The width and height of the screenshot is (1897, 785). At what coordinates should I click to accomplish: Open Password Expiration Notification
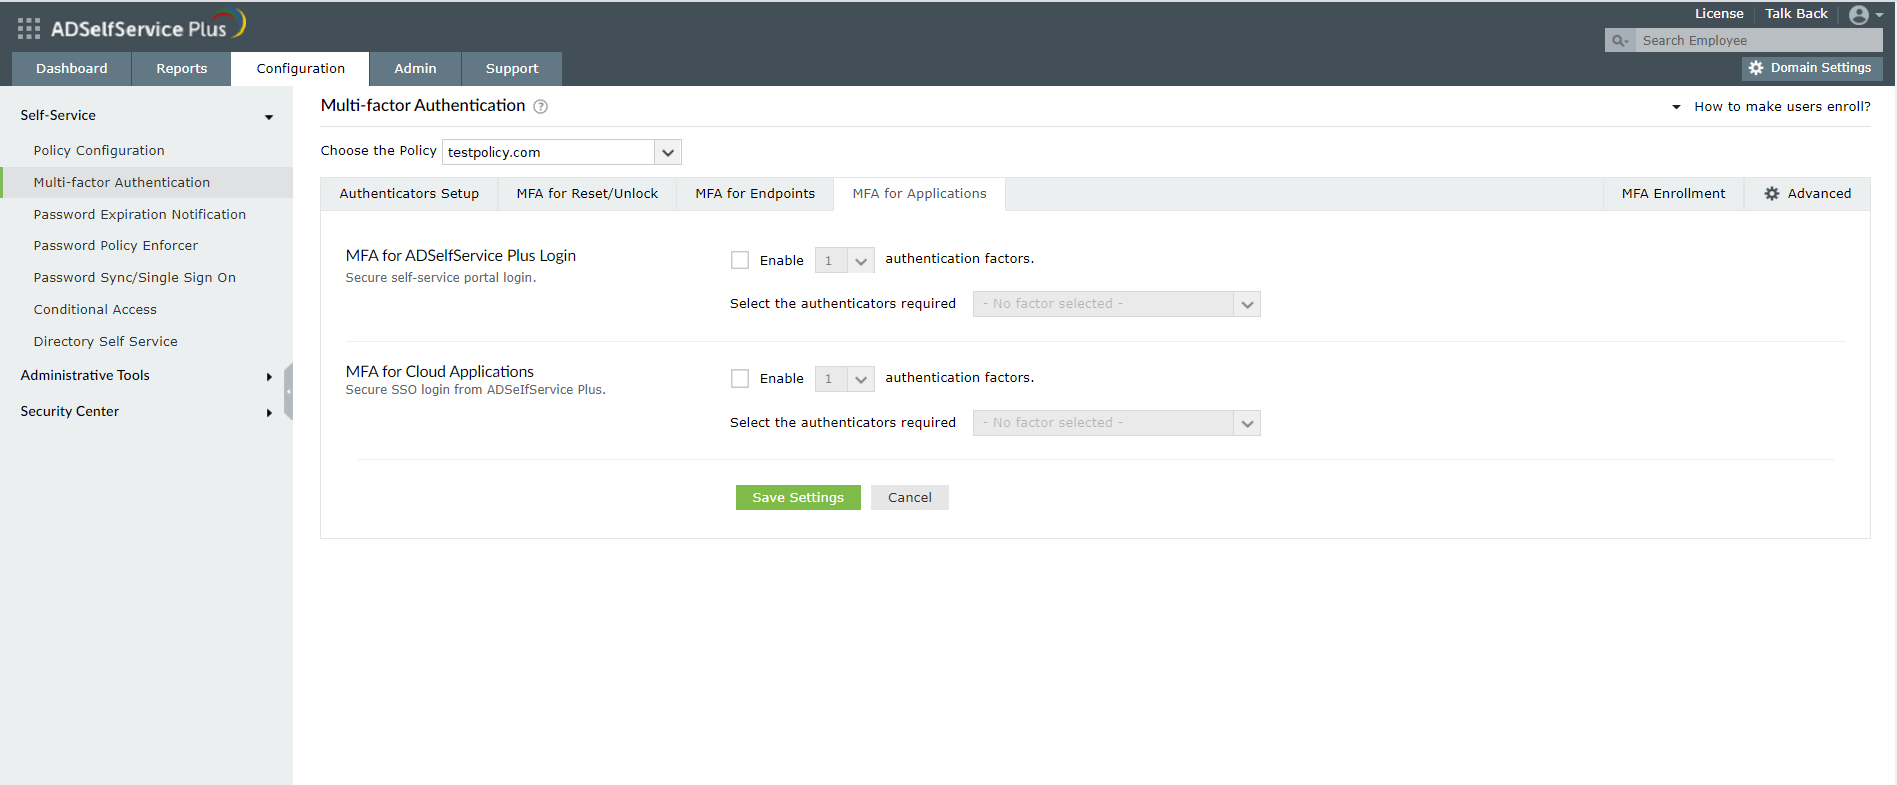click(140, 215)
